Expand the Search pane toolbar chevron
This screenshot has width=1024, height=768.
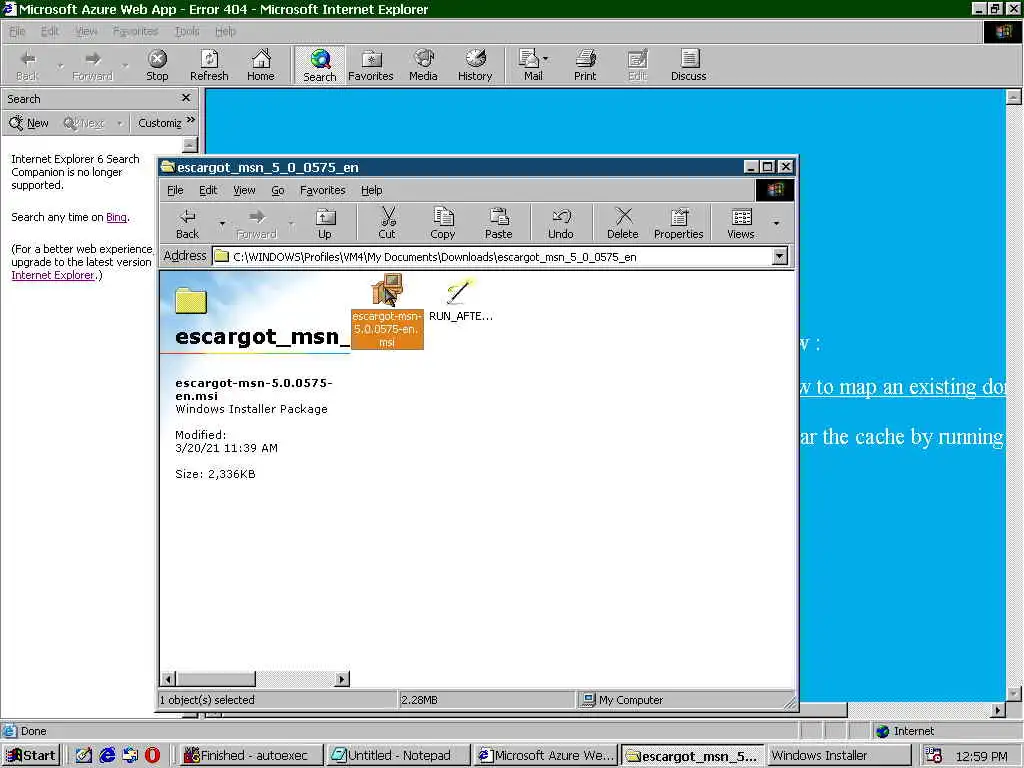(x=191, y=120)
